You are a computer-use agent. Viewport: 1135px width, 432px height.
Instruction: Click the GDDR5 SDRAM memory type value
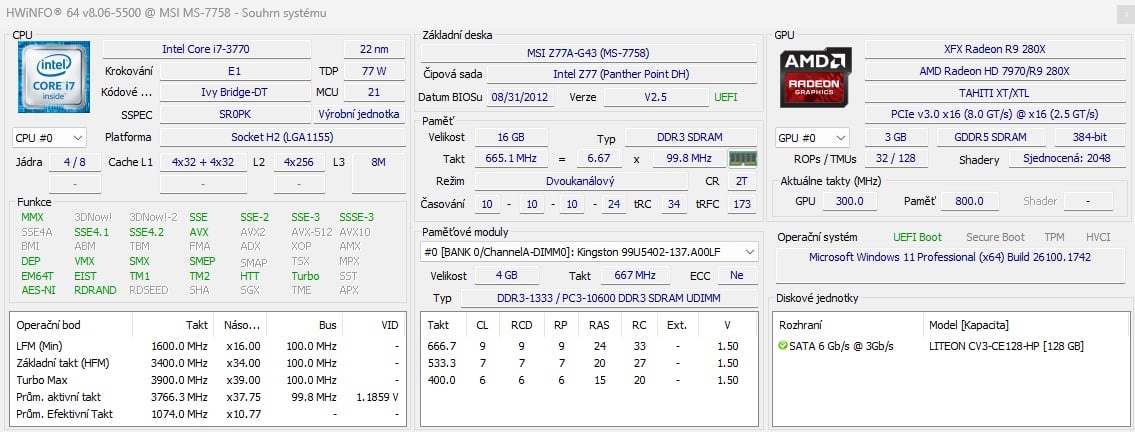click(x=991, y=137)
